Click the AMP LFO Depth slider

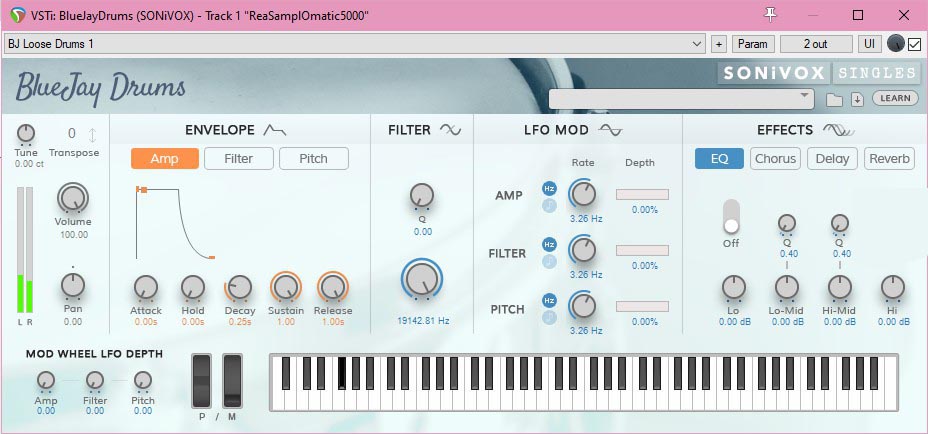[x=642, y=194]
